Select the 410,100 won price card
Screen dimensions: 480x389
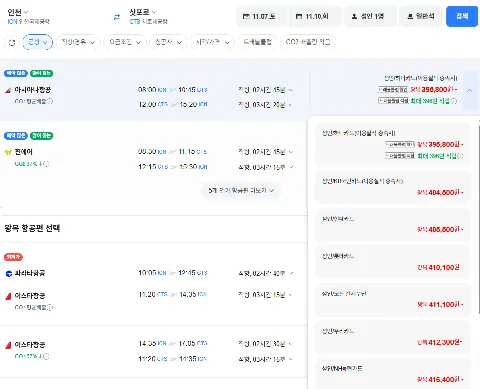[393, 262]
